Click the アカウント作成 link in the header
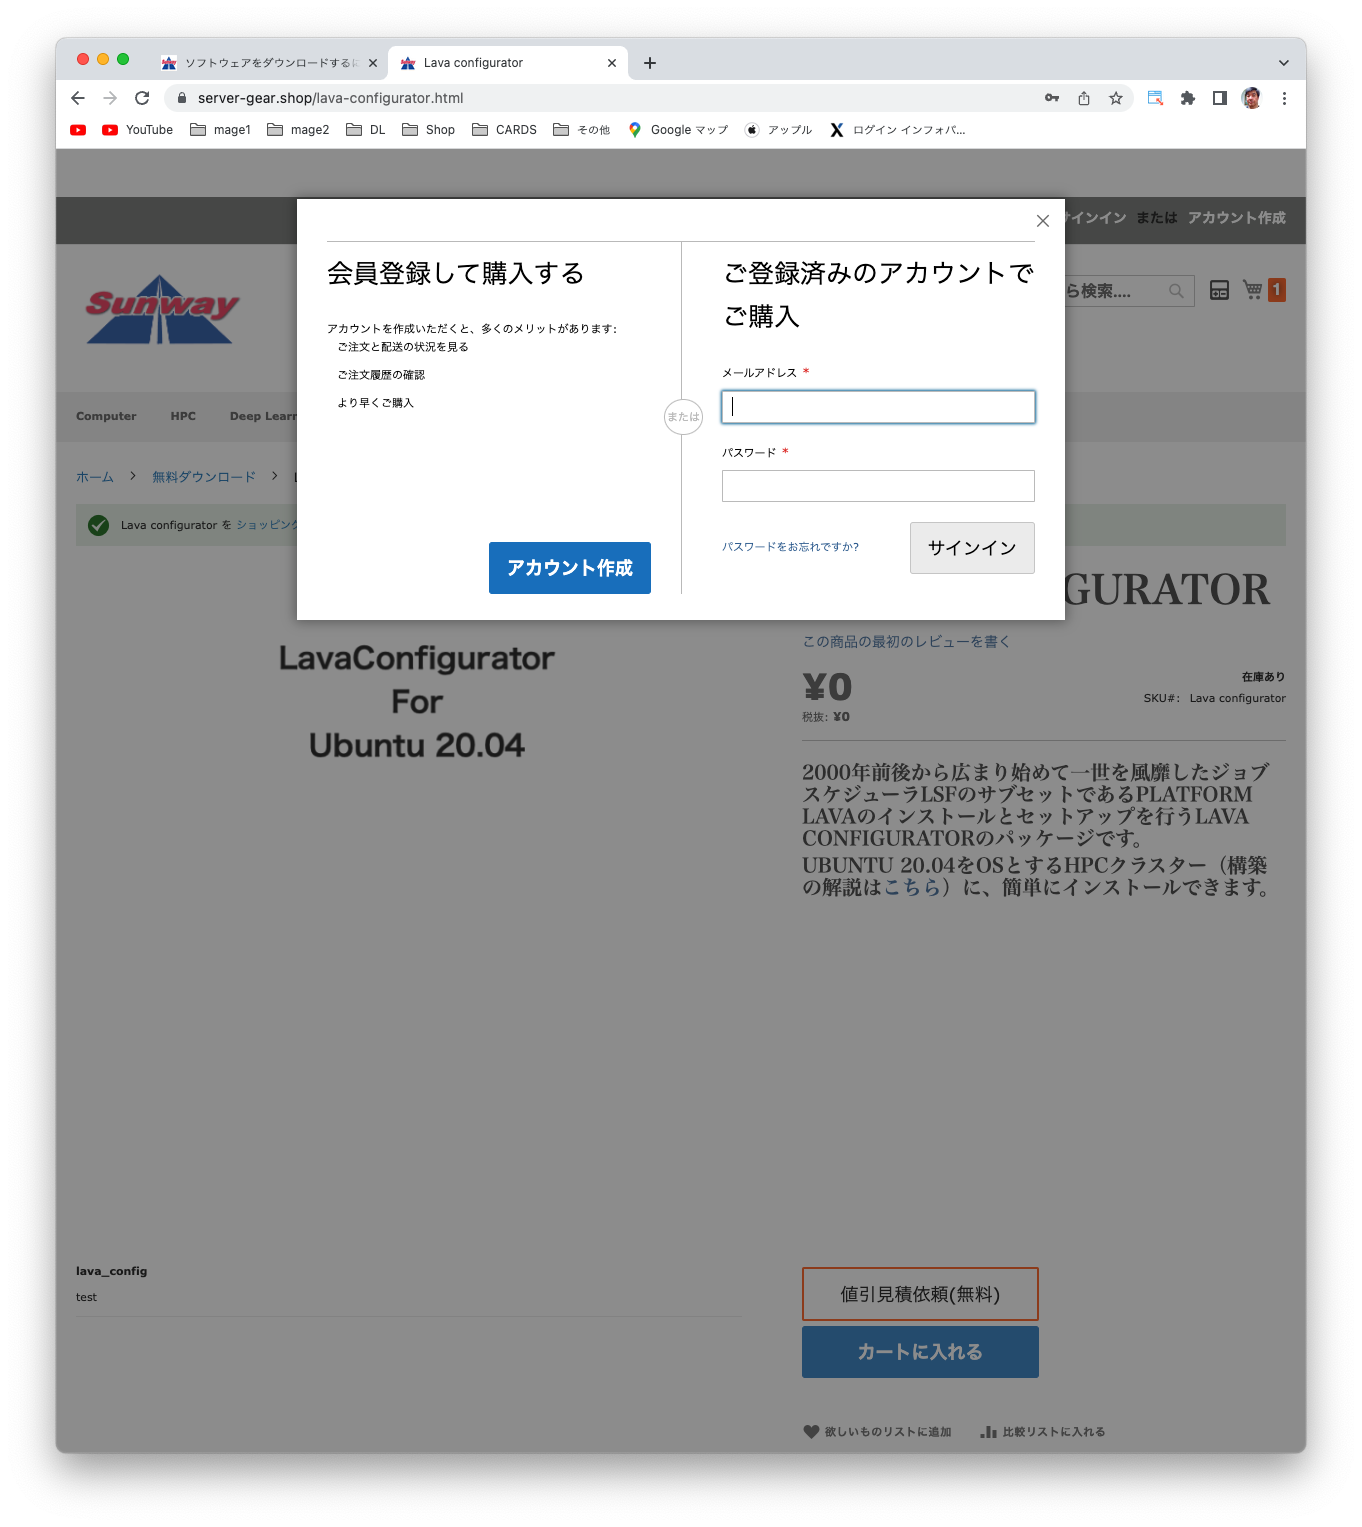 click(1237, 218)
